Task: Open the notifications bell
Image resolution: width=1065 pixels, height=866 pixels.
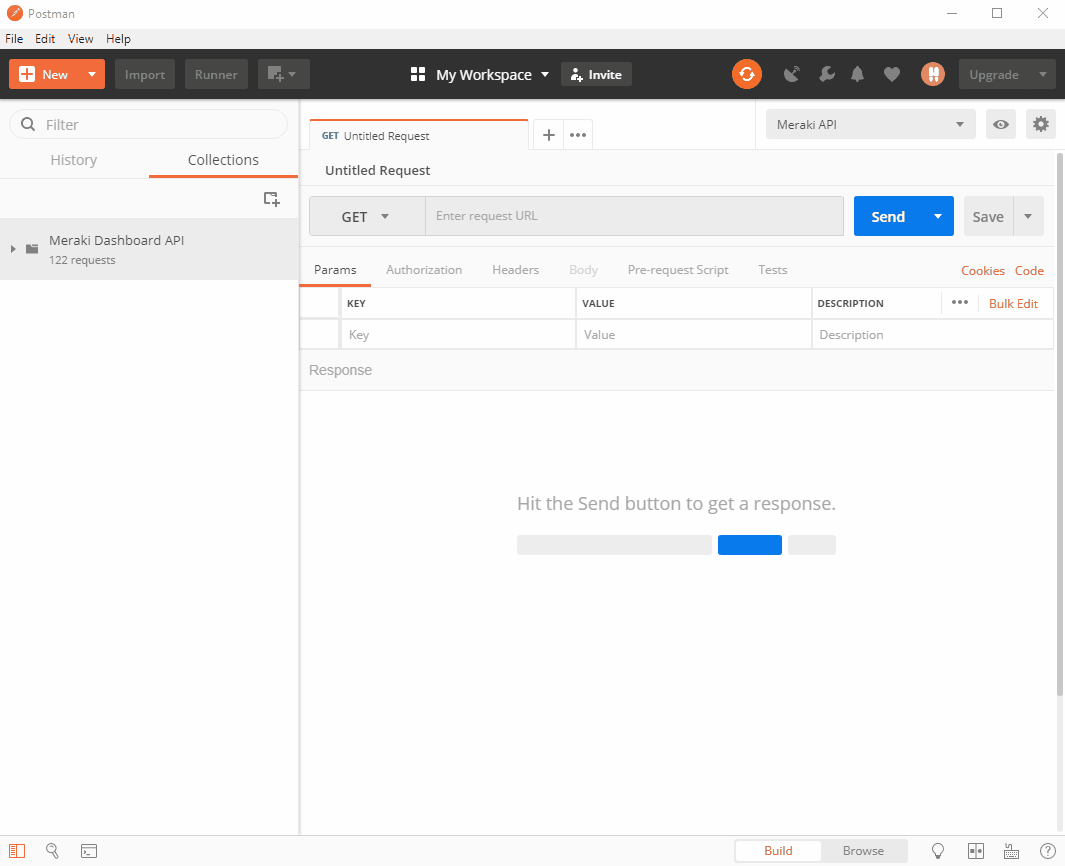Action: pos(858,74)
